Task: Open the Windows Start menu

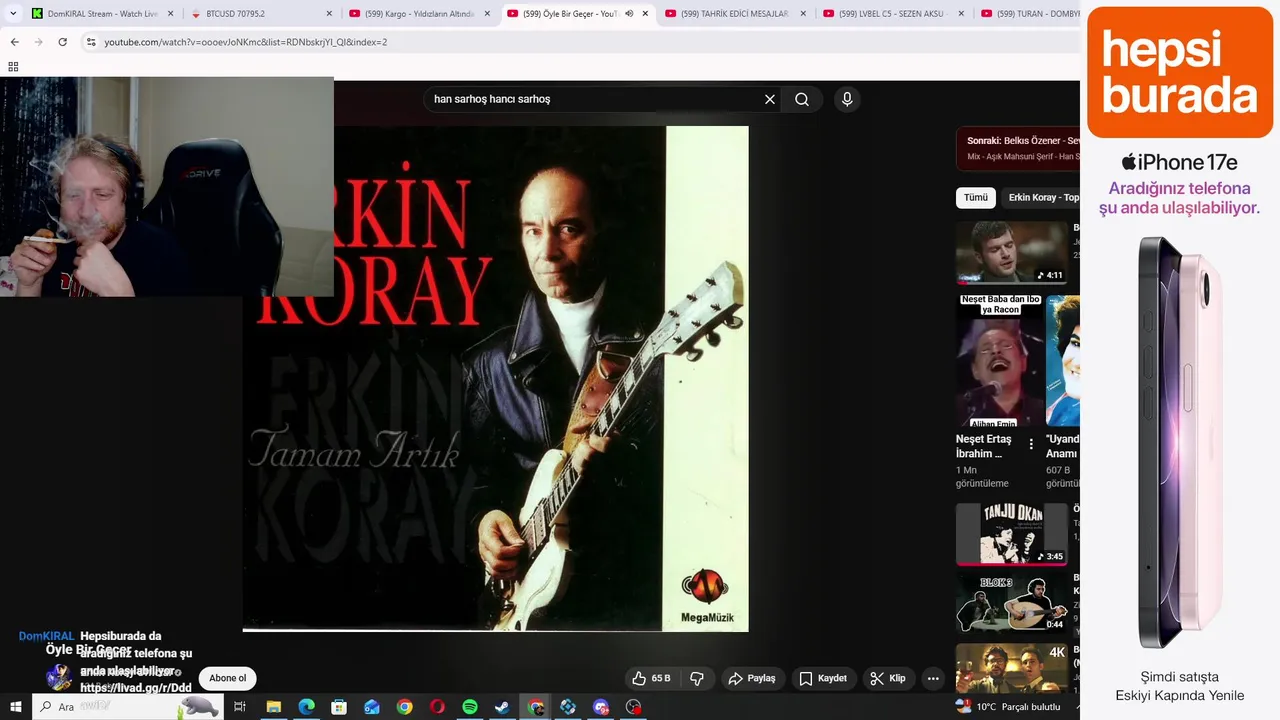Action: (15, 707)
